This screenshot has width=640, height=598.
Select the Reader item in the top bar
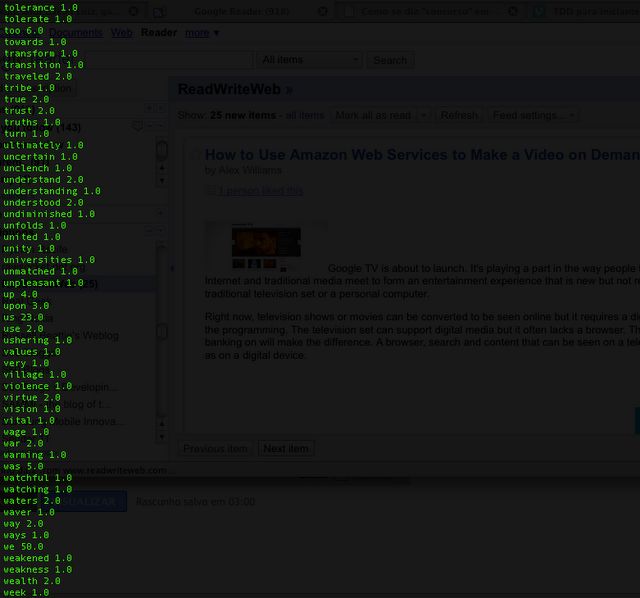coord(159,33)
